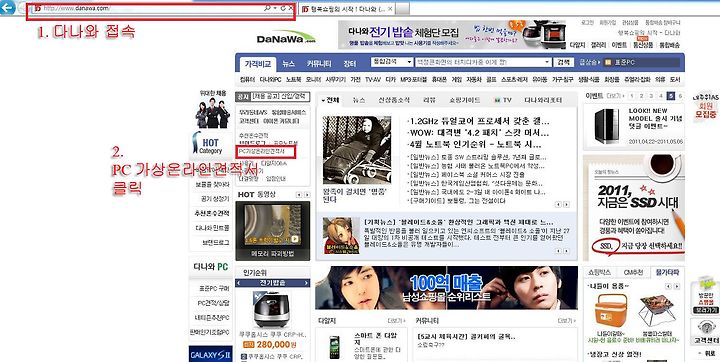Open the 1.2GHz 듀얼코어 headline

(x=478, y=122)
